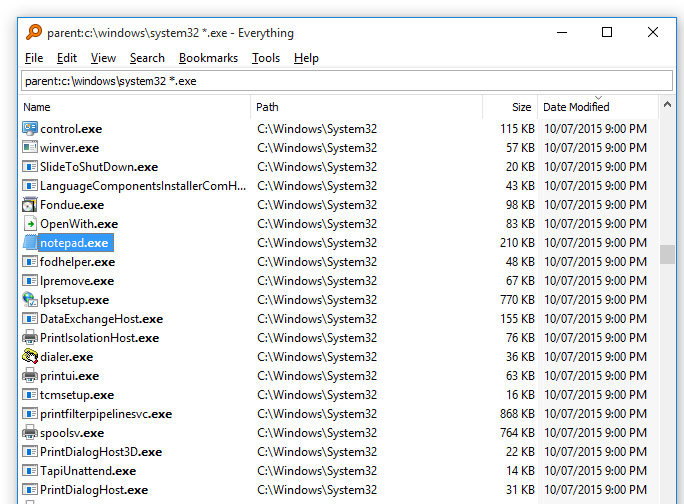Image resolution: width=684 pixels, height=504 pixels.
Task: Sort results by the Size column header
Action: [510, 107]
